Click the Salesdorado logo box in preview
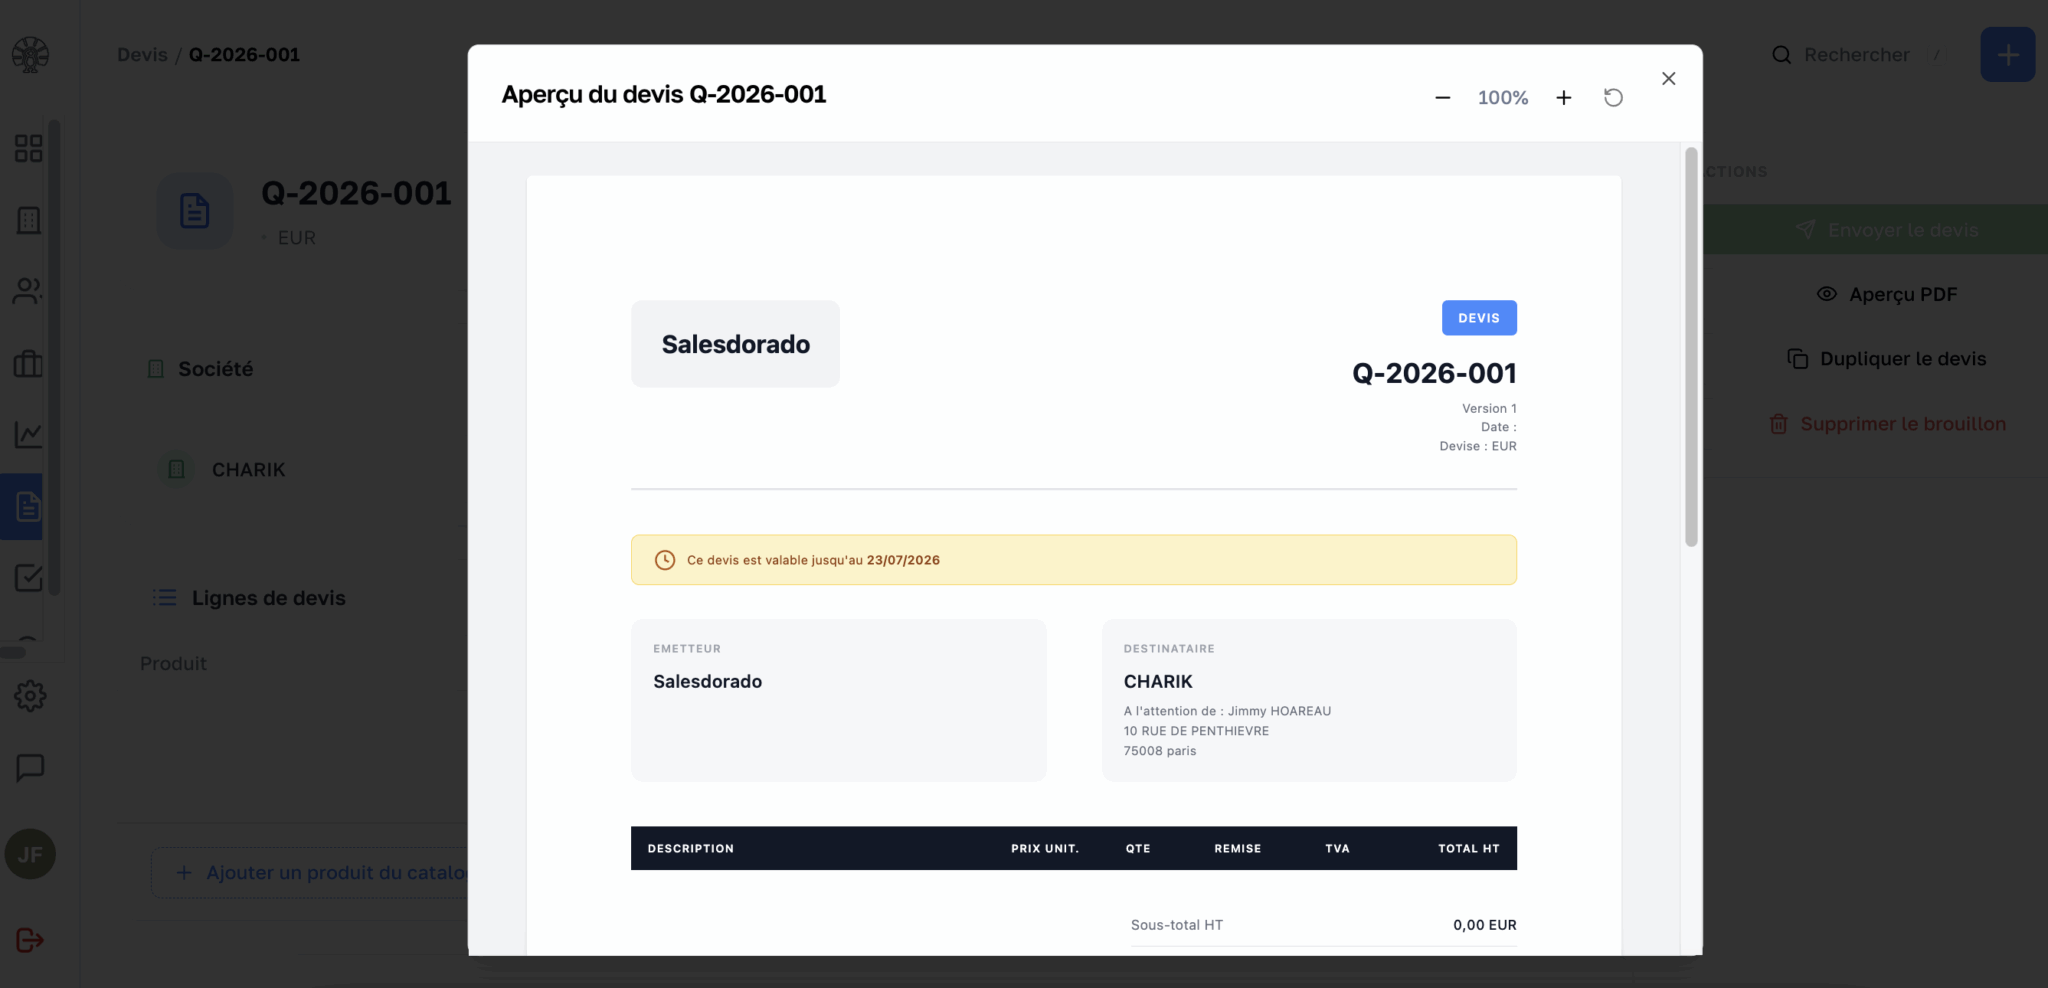Screen dimensions: 2048x988 [x=735, y=344]
